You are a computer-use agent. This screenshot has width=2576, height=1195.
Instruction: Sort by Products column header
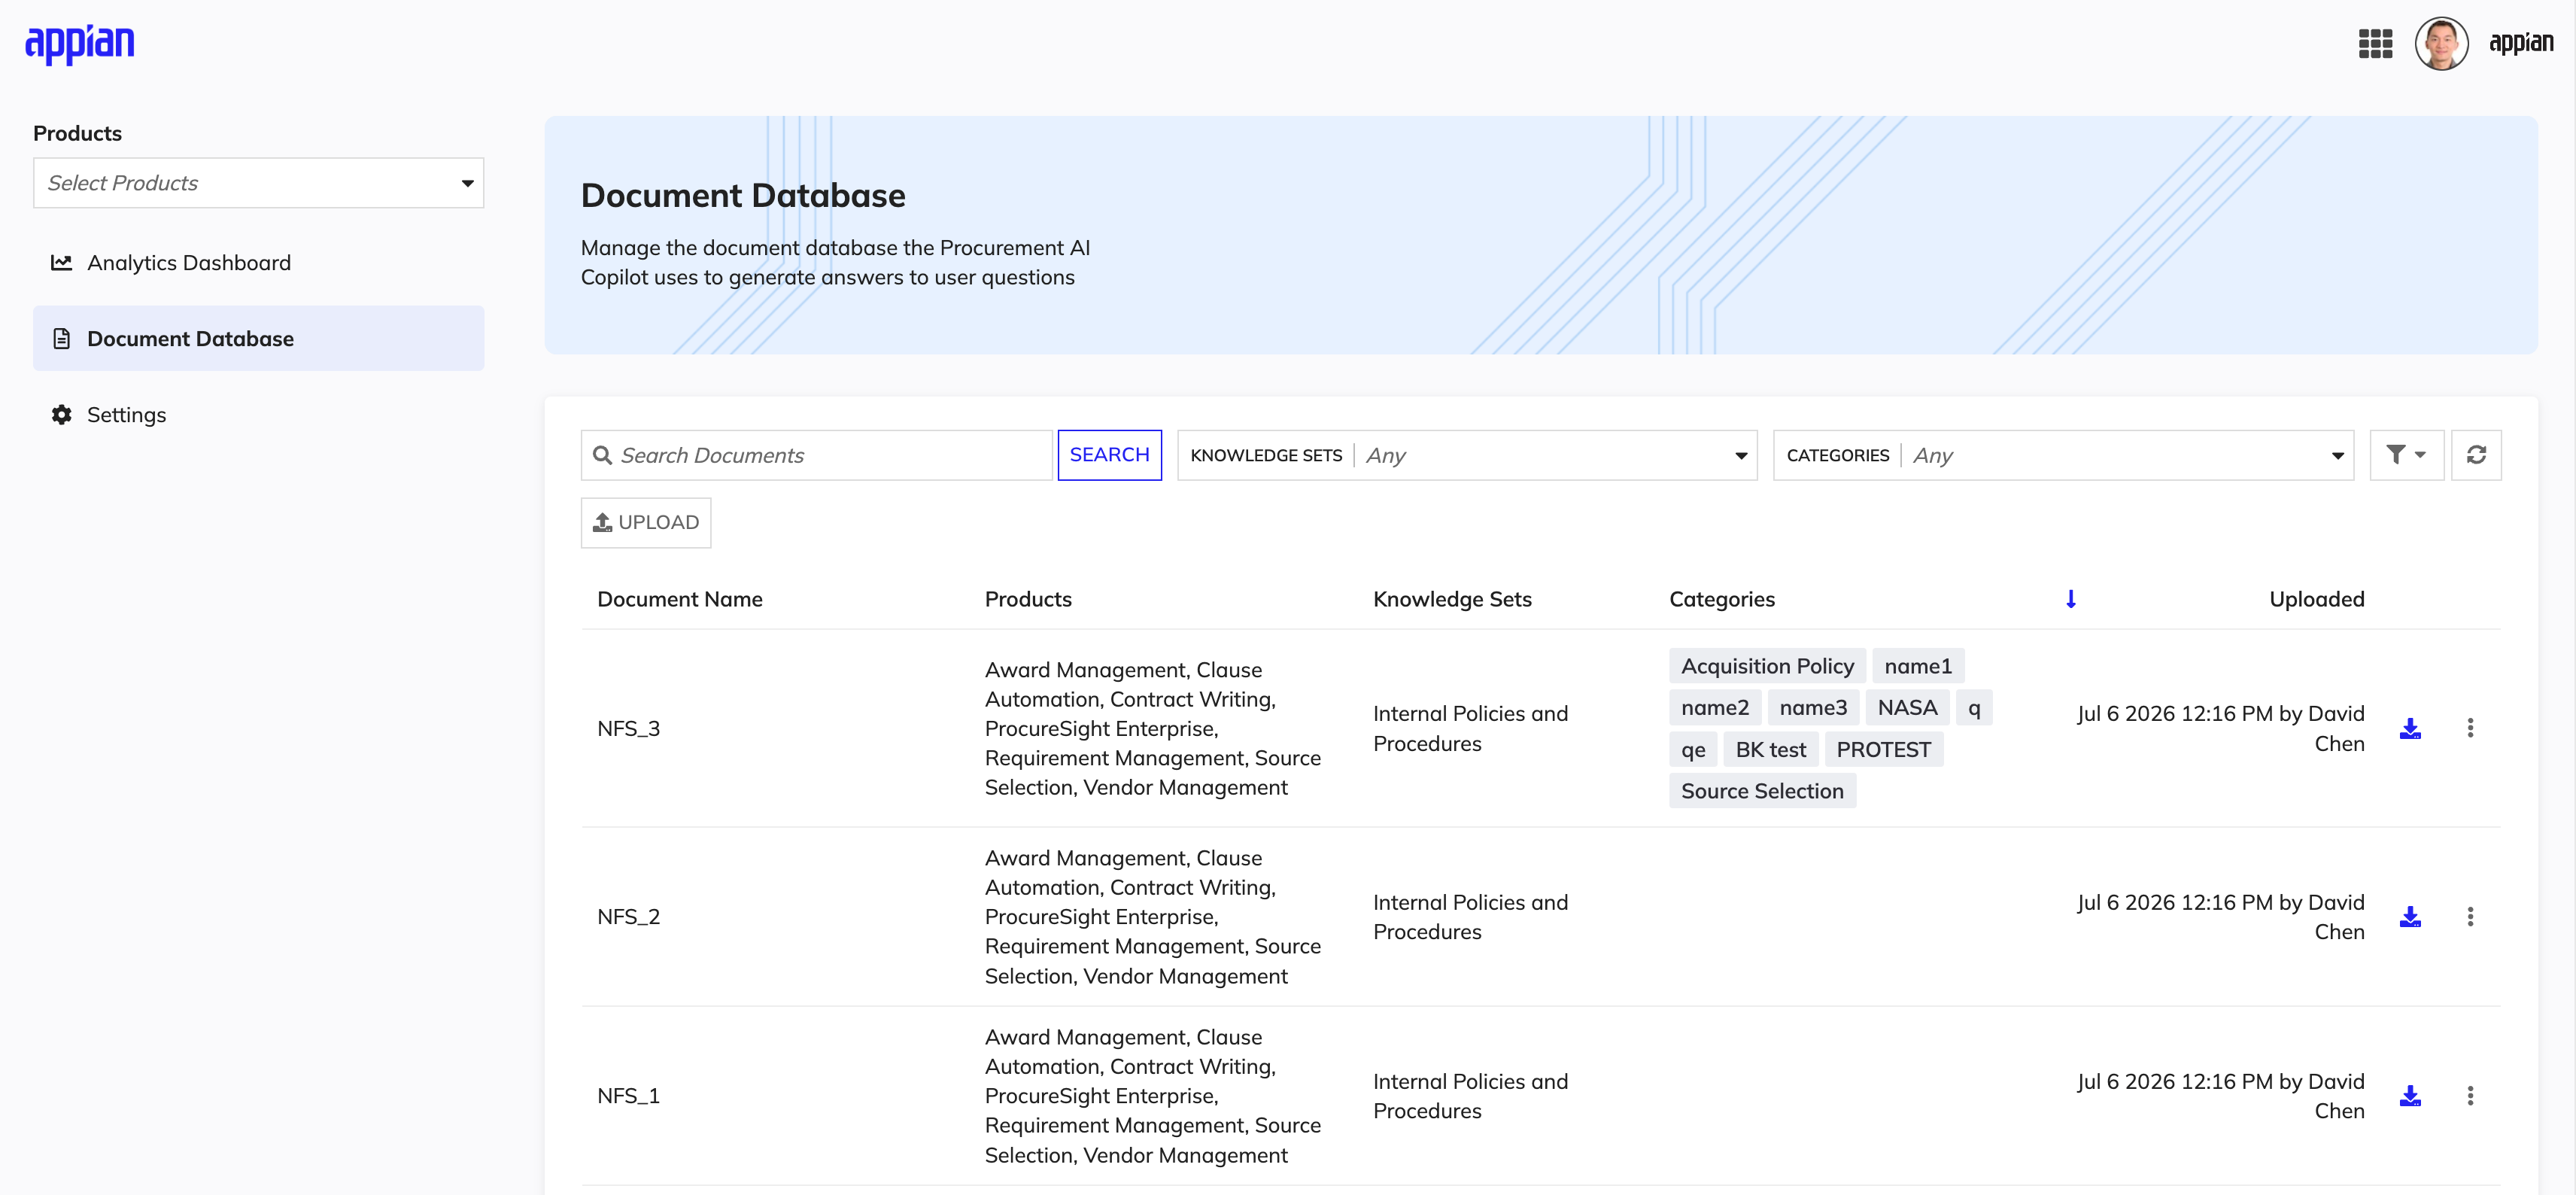pyautogui.click(x=1028, y=599)
